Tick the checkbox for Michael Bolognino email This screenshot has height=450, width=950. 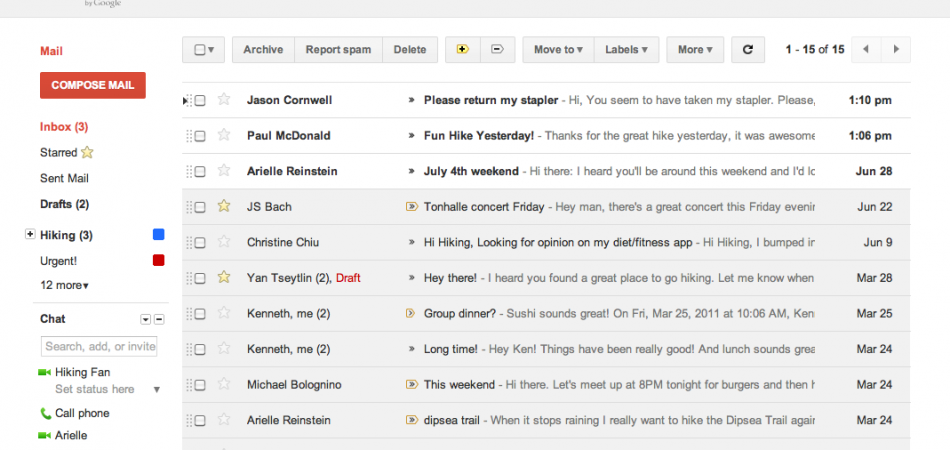(200, 385)
